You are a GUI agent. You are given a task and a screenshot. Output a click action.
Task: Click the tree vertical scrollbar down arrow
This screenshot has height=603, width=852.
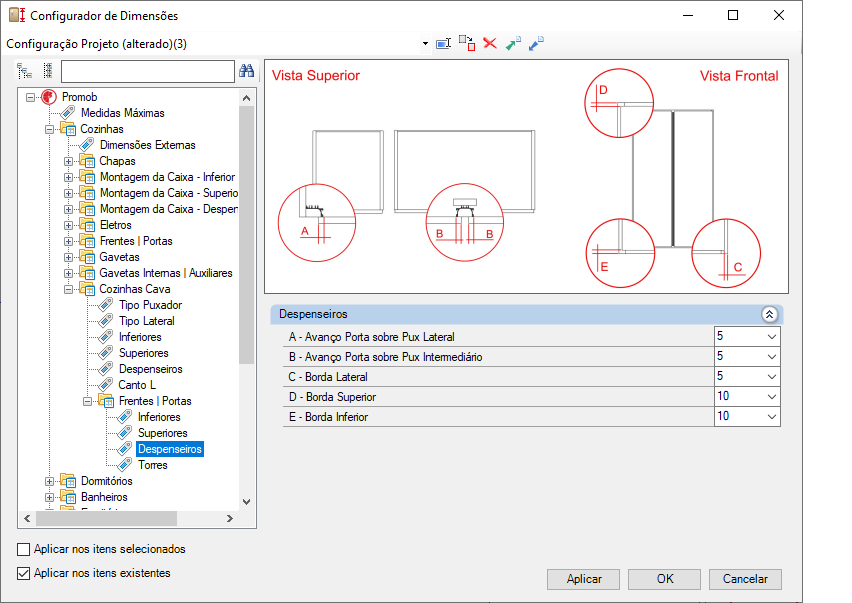(x=247, y=501)
